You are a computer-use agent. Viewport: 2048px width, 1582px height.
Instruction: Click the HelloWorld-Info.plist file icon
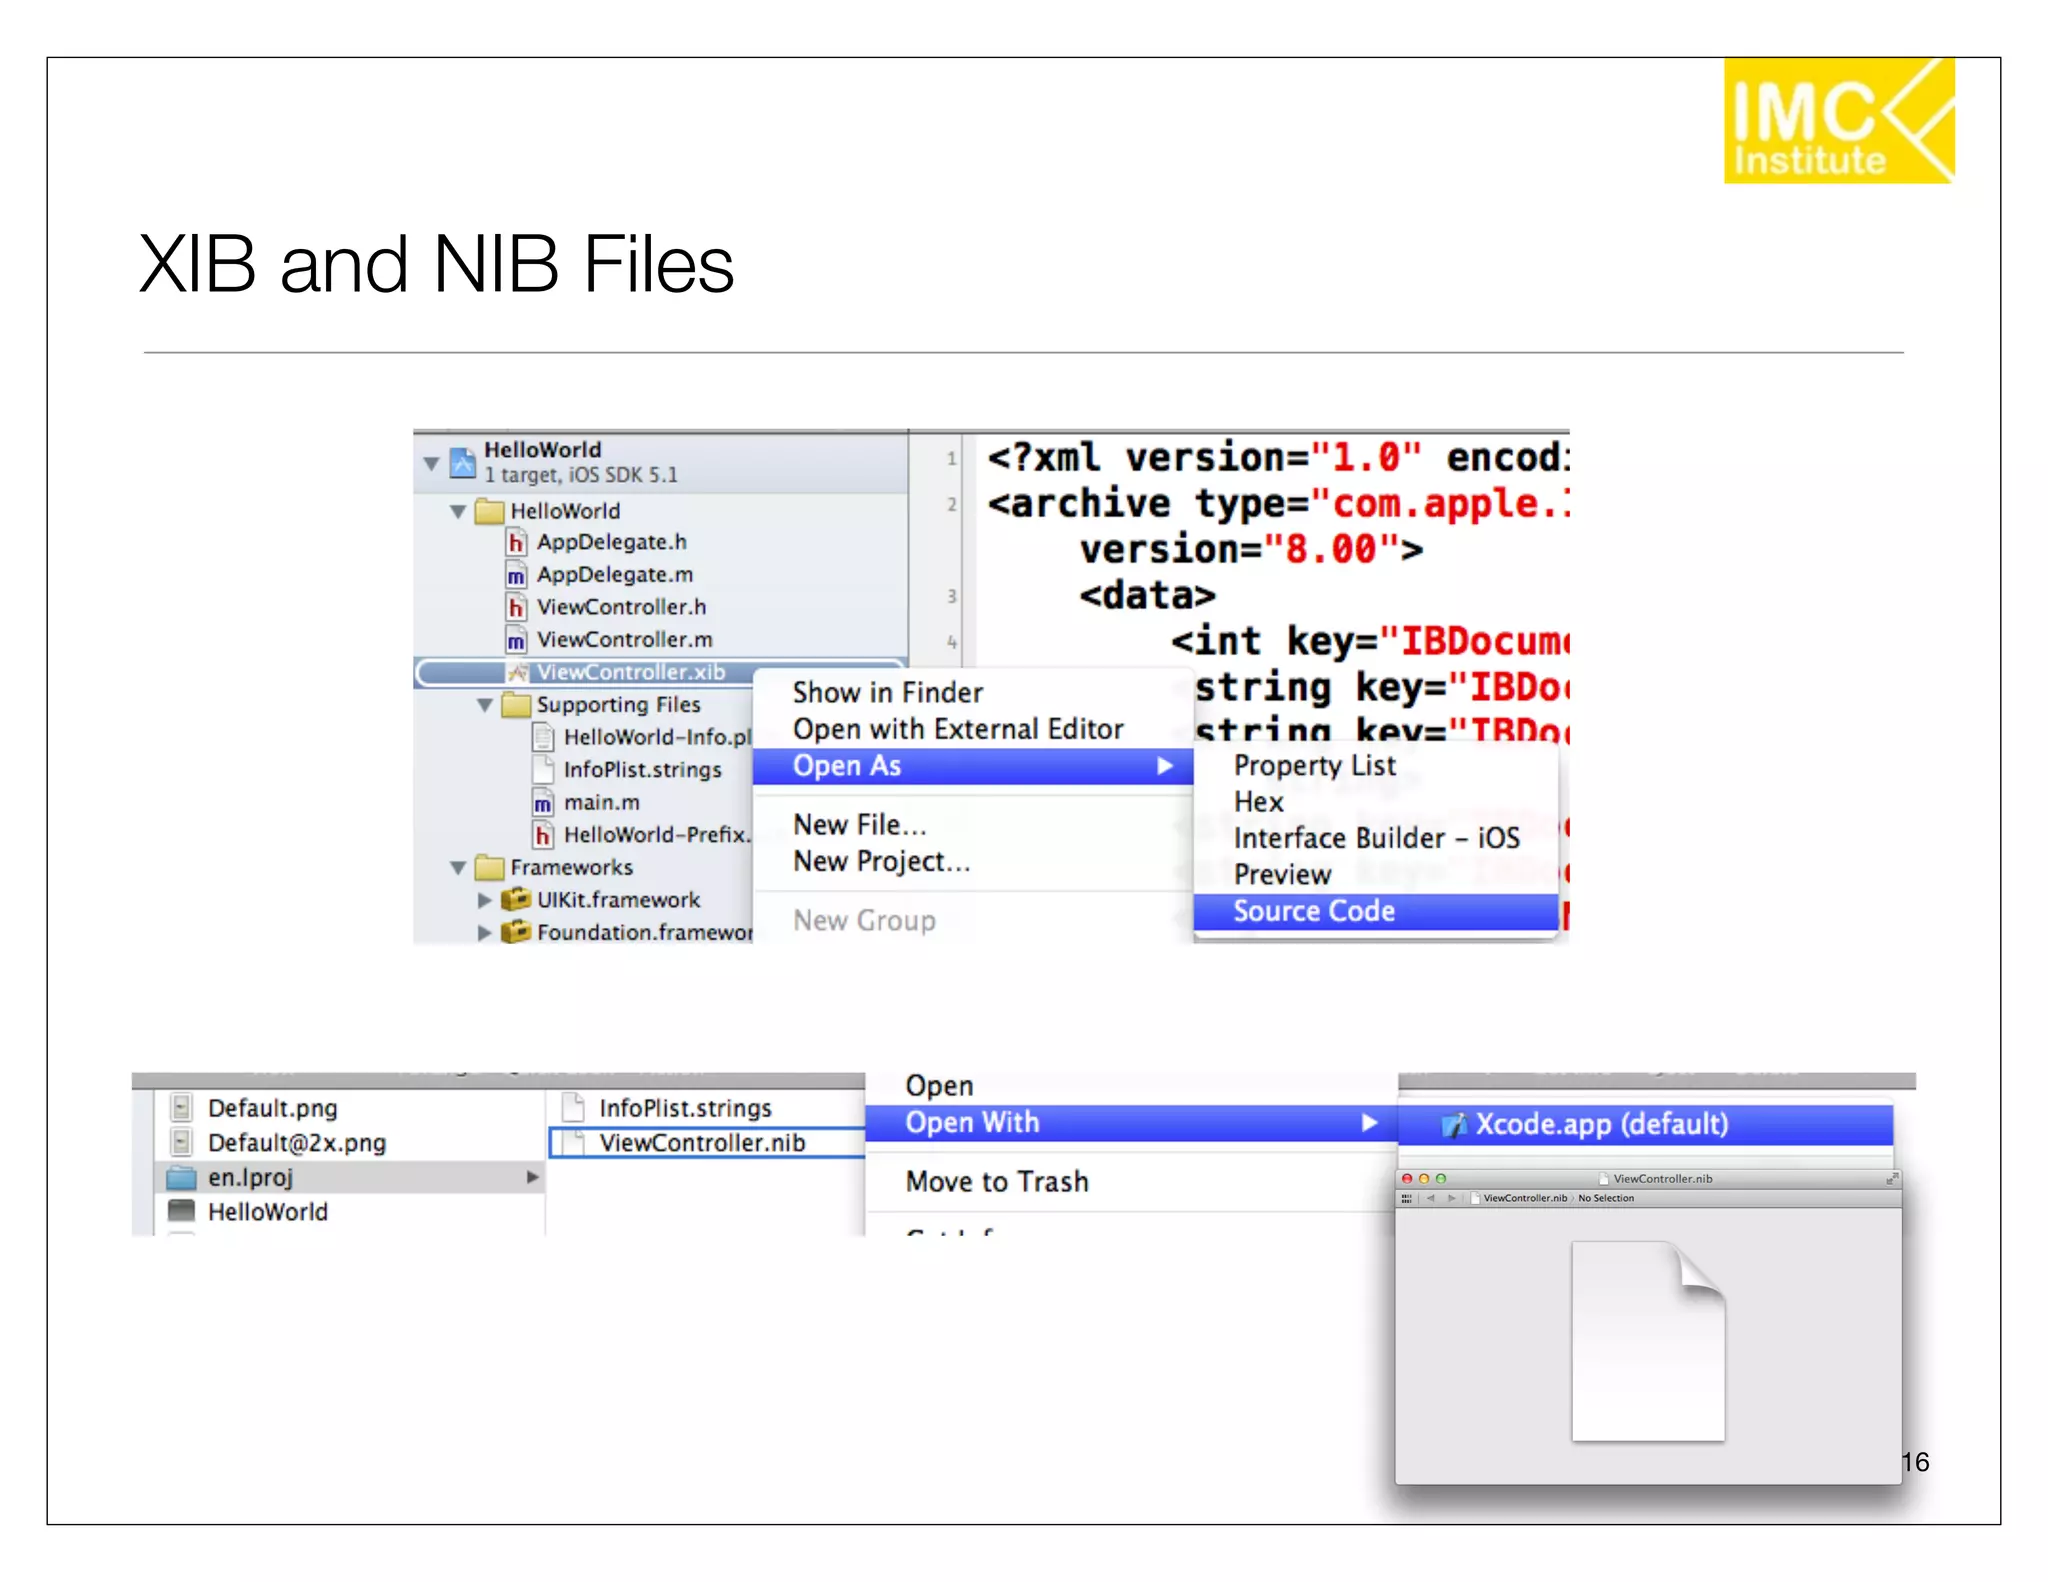(x=543, y=738)
